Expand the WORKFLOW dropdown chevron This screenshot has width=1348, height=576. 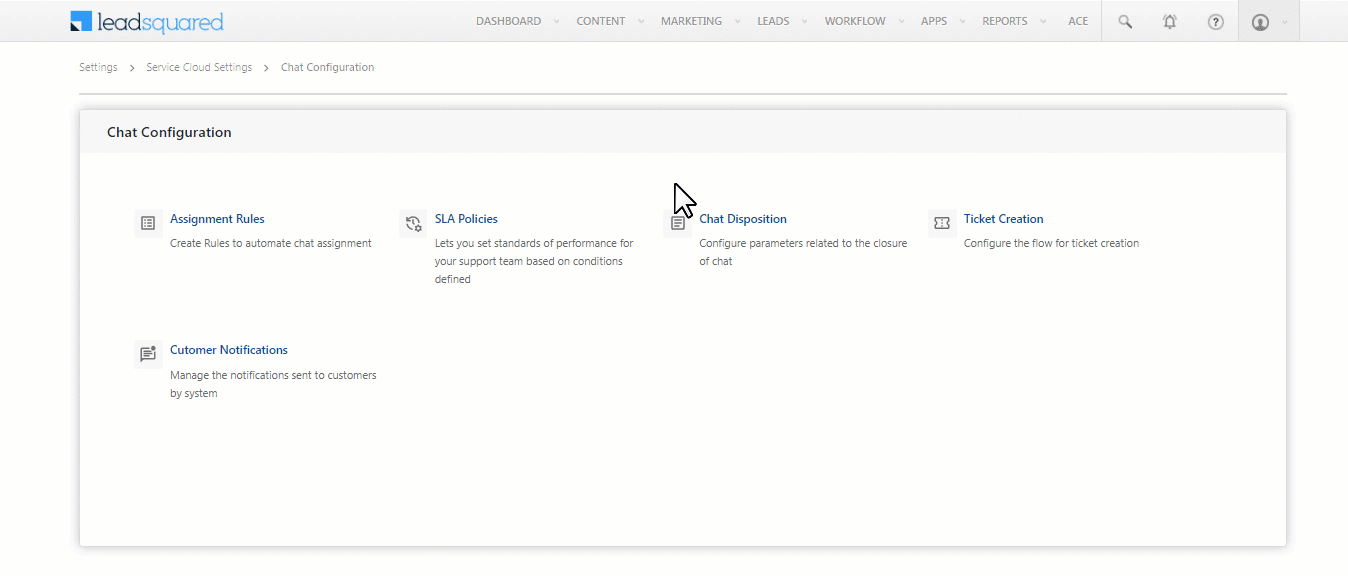click(902, 20)
